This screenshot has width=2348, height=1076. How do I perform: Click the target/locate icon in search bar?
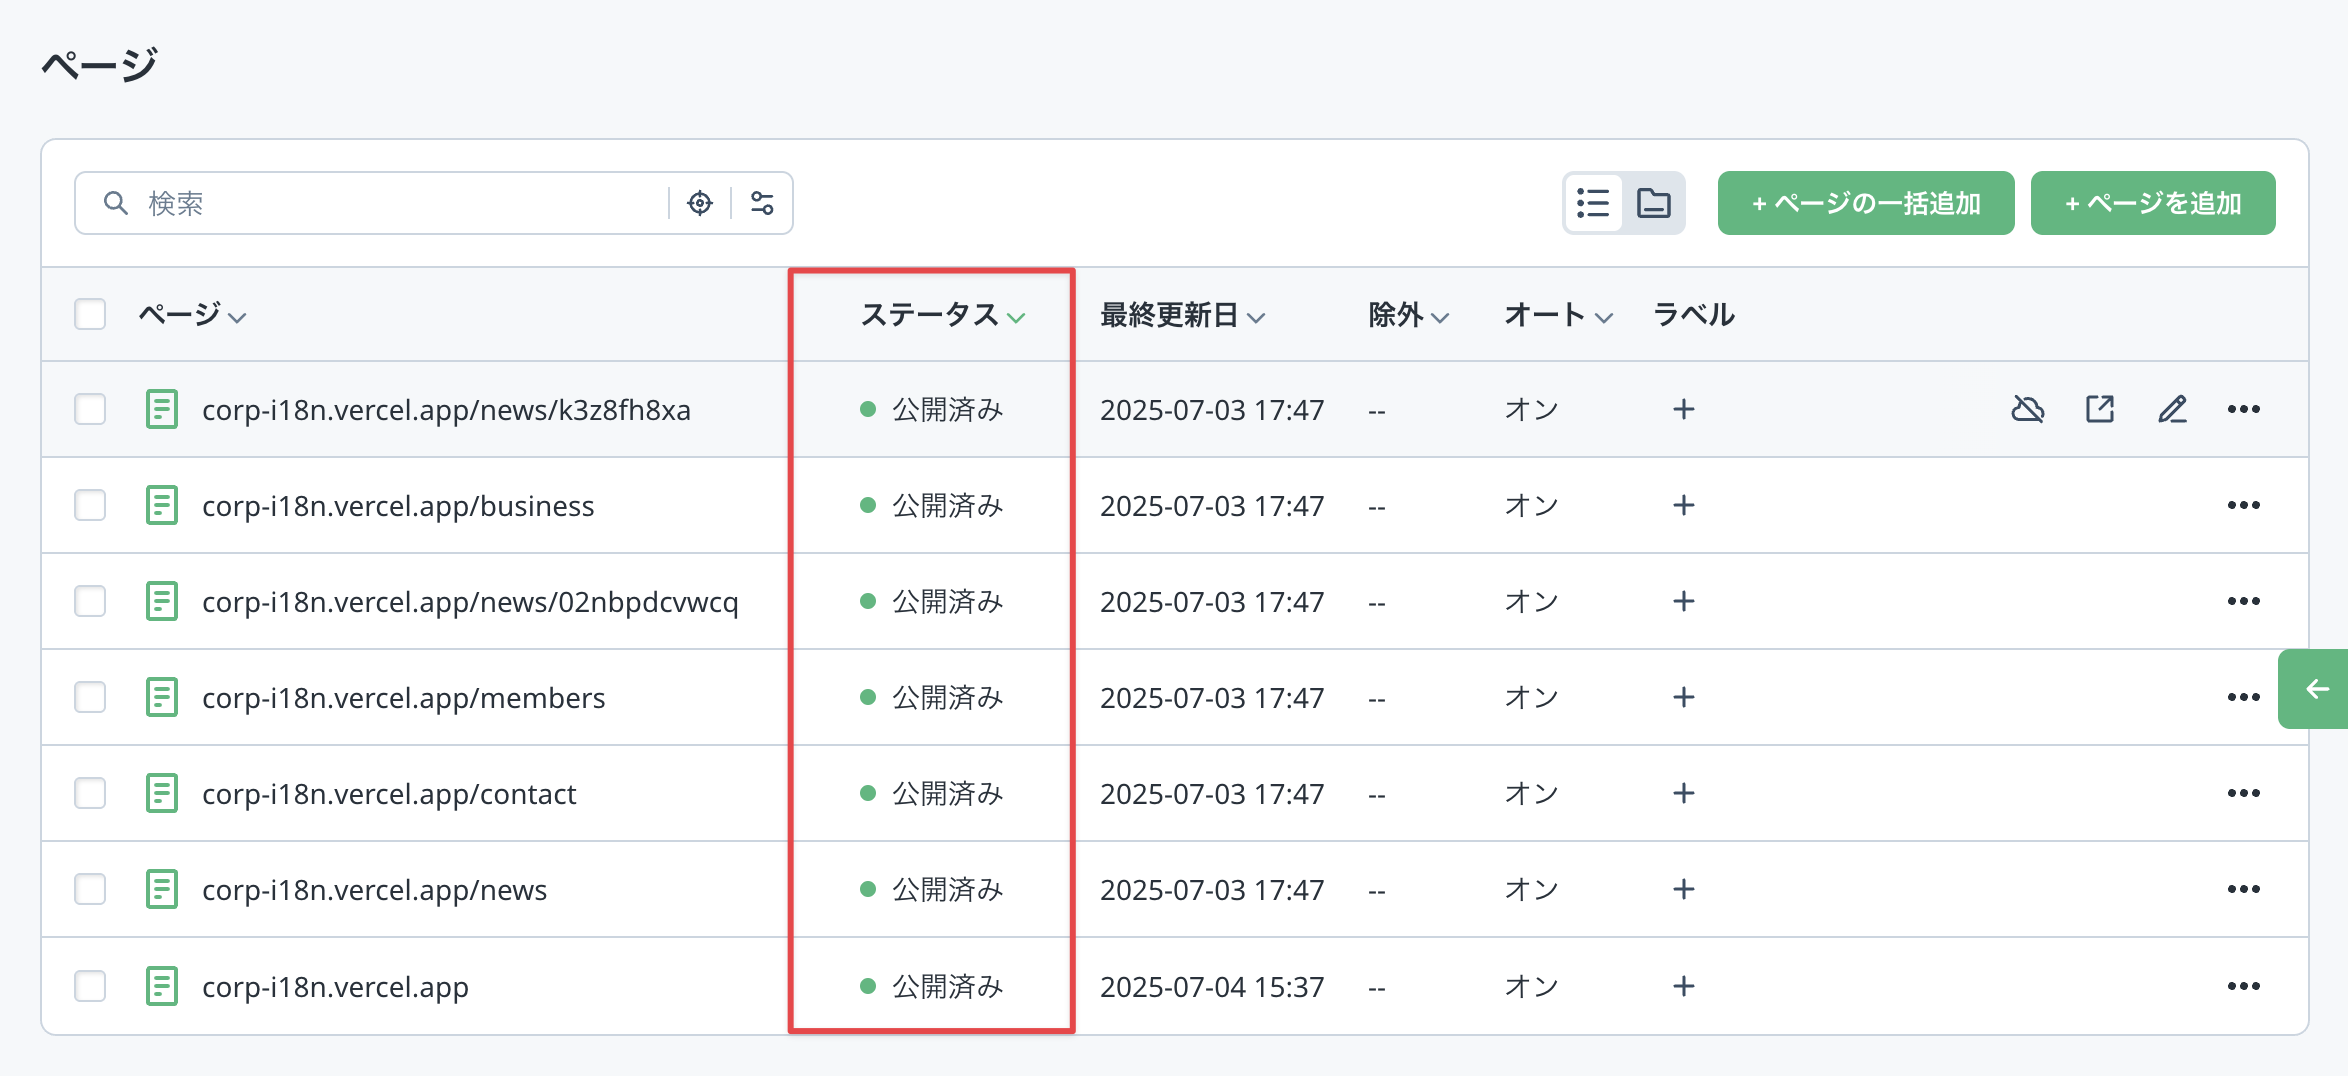[x=700, y=203]
